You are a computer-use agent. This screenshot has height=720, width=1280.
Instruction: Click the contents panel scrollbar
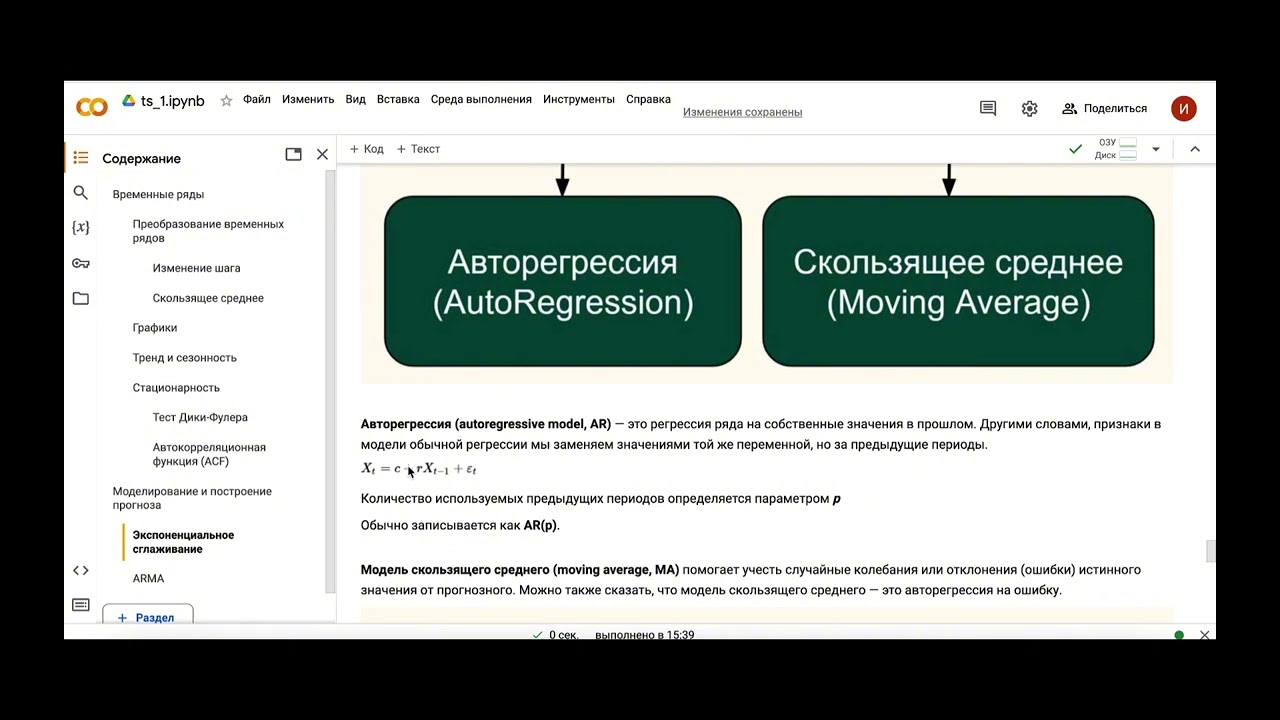tap(330, 380)
